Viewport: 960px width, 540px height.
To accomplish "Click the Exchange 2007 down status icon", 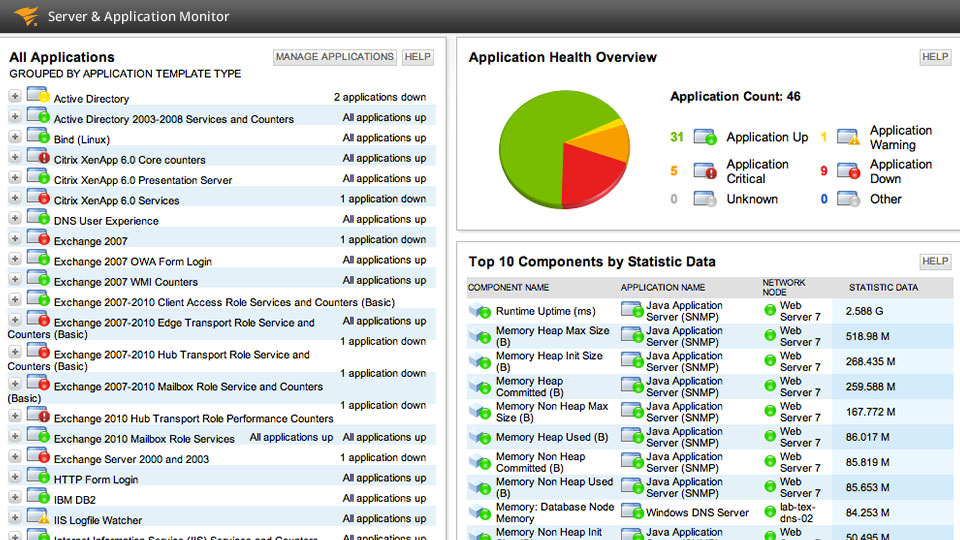I will [38, 238].
